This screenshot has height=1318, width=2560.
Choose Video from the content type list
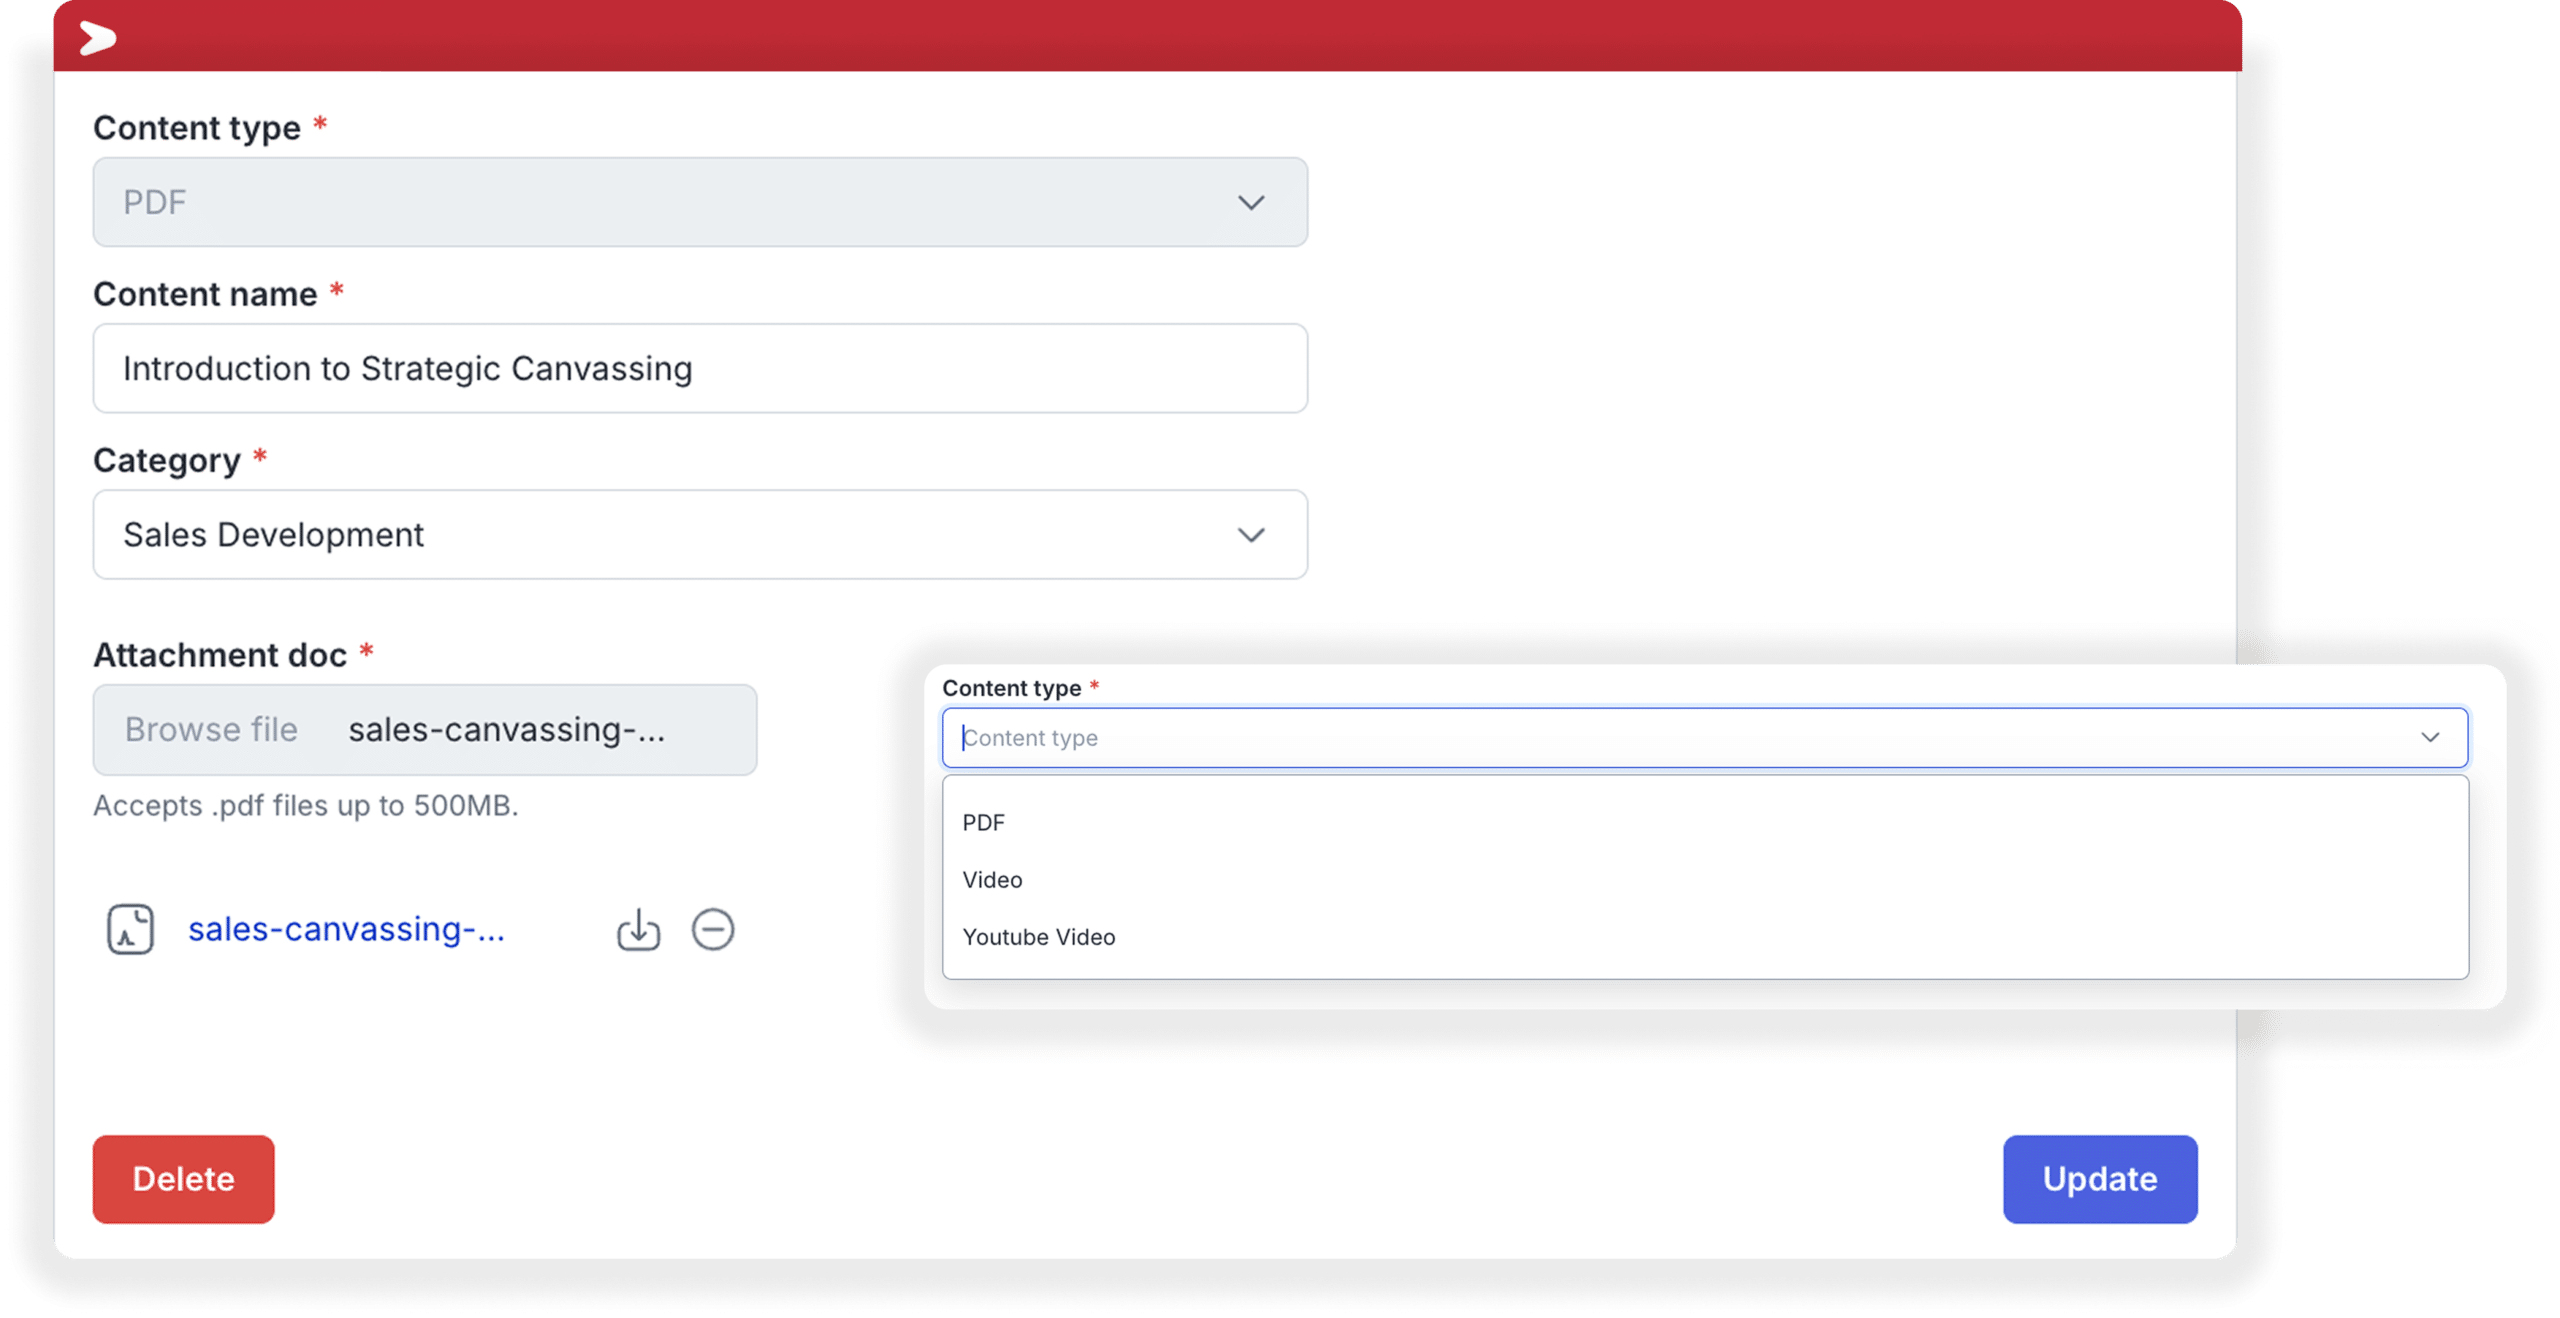[x=992, y=880]
